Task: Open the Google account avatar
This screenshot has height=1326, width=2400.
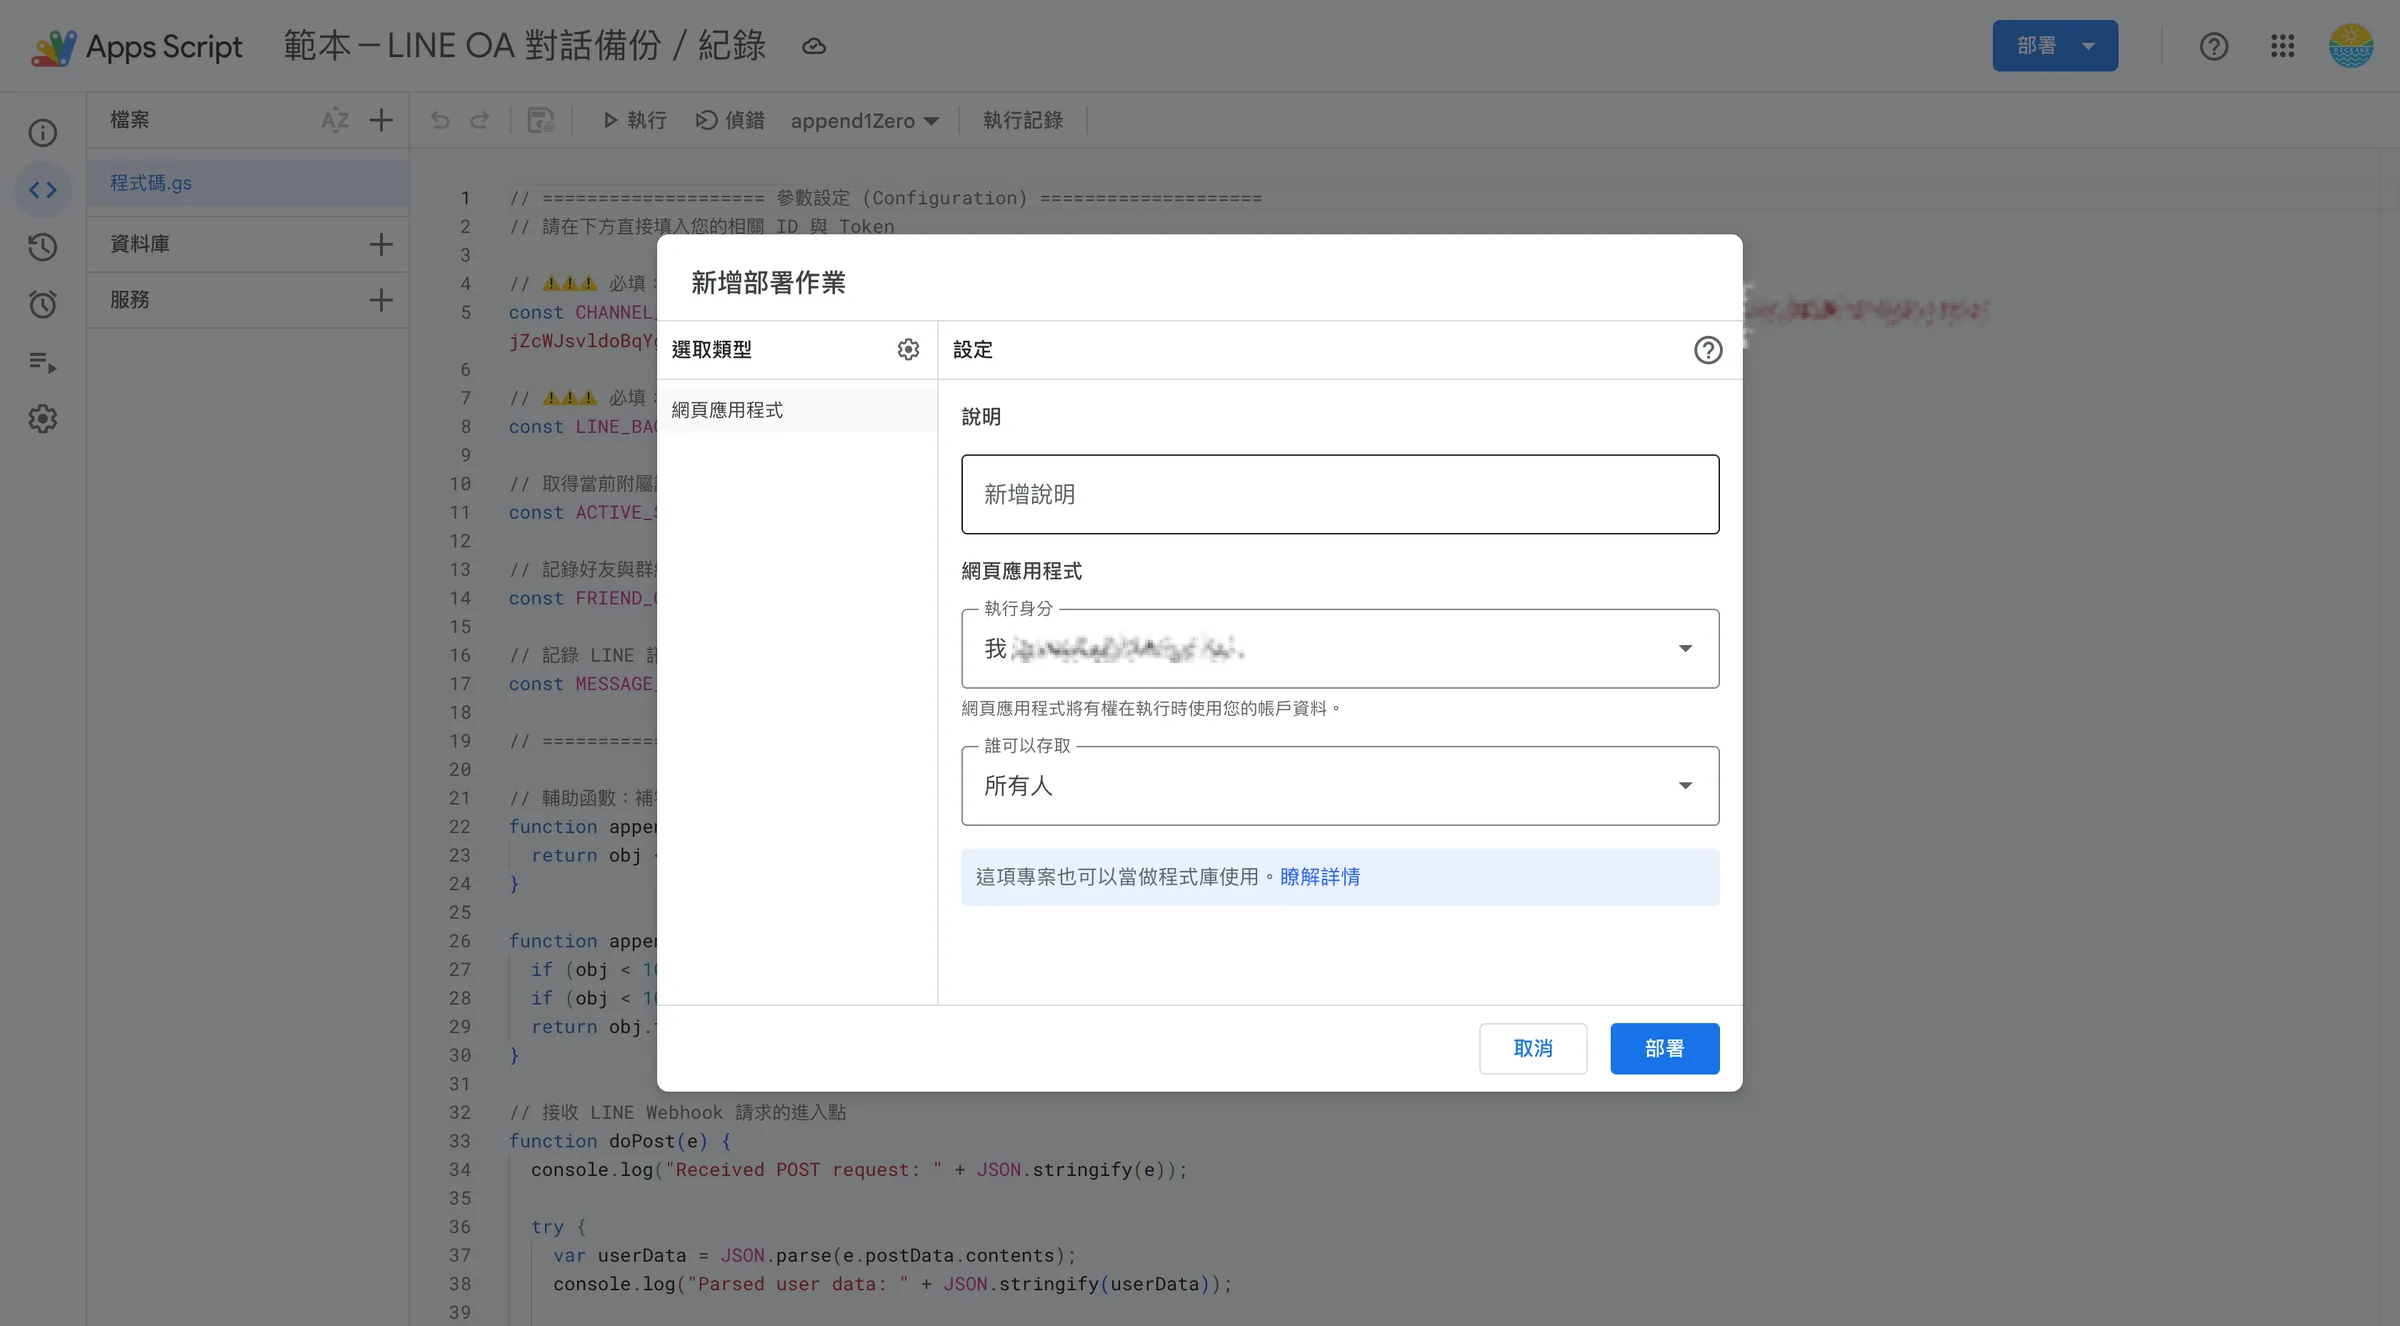Action: coord(2351,46)
